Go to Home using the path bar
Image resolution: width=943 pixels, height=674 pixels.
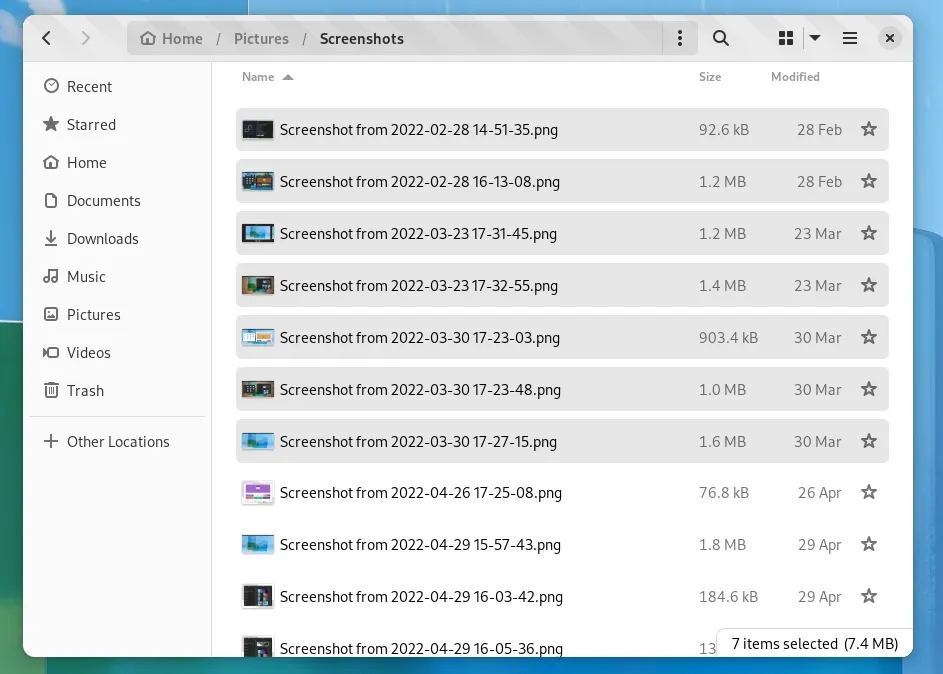pos(170,38)
